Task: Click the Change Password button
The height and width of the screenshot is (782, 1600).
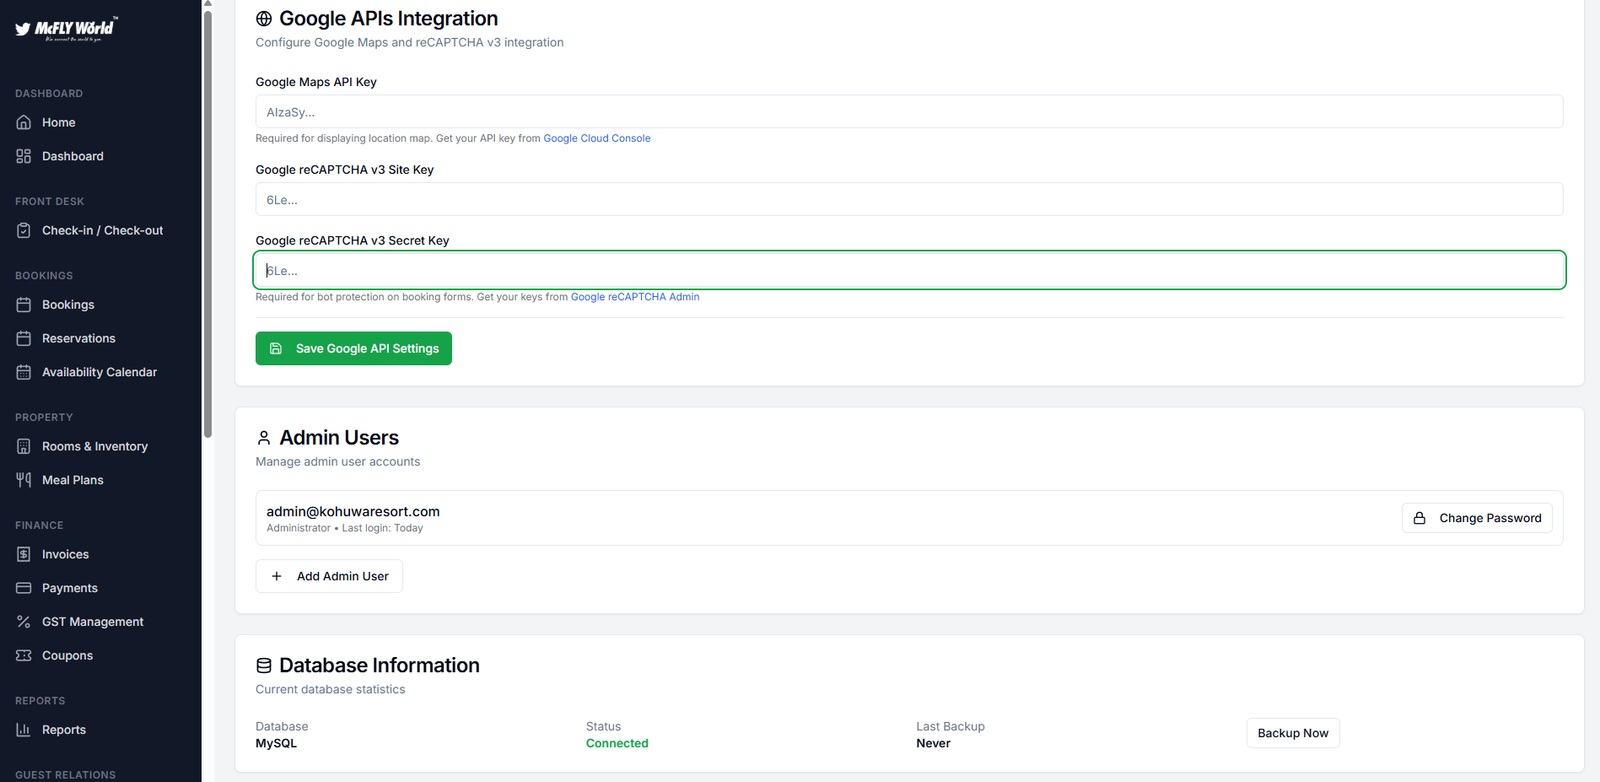Action: click(1477, 518)
